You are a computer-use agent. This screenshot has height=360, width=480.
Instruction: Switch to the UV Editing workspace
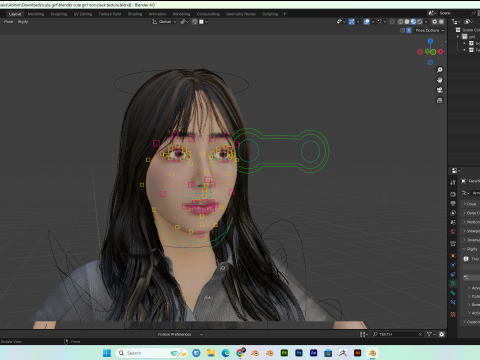pyautogui.click(x=83, y=14)
